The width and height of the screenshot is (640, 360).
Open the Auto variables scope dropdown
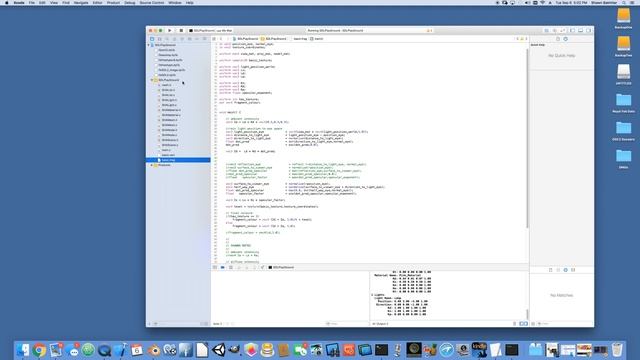click(218, 324)
